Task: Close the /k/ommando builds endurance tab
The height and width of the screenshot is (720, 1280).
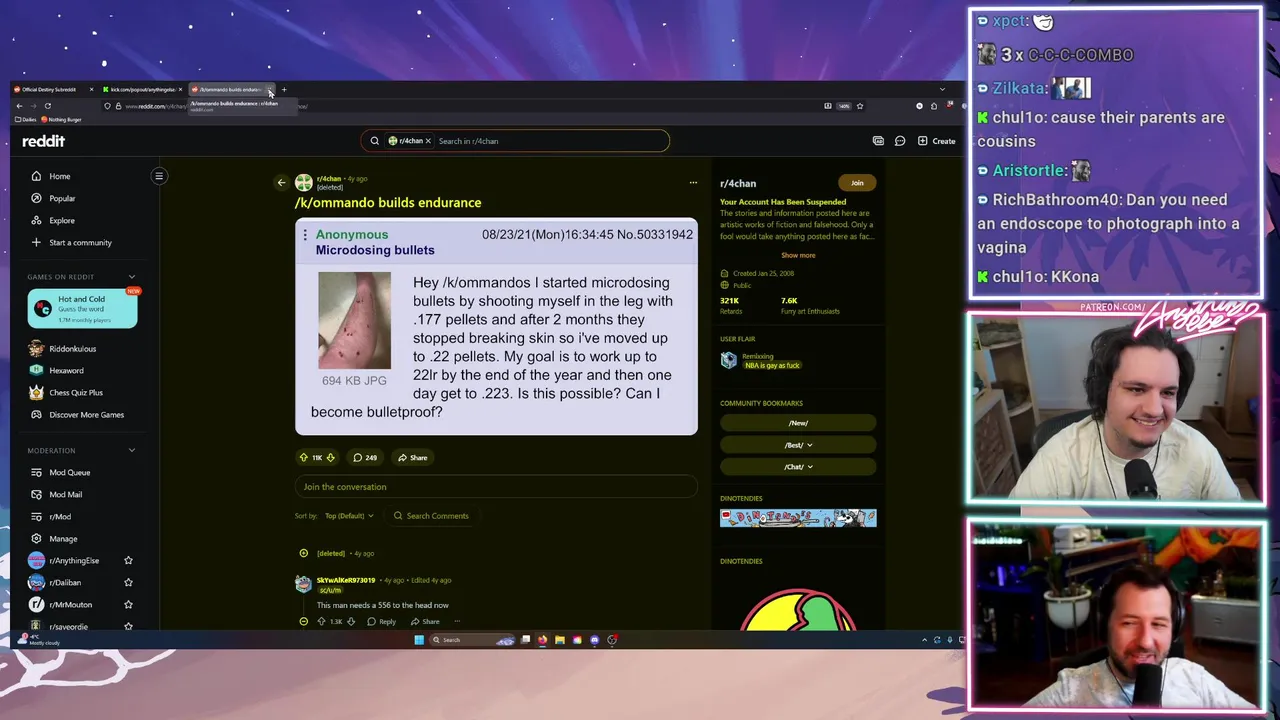Action: click(x=270, y=90)
